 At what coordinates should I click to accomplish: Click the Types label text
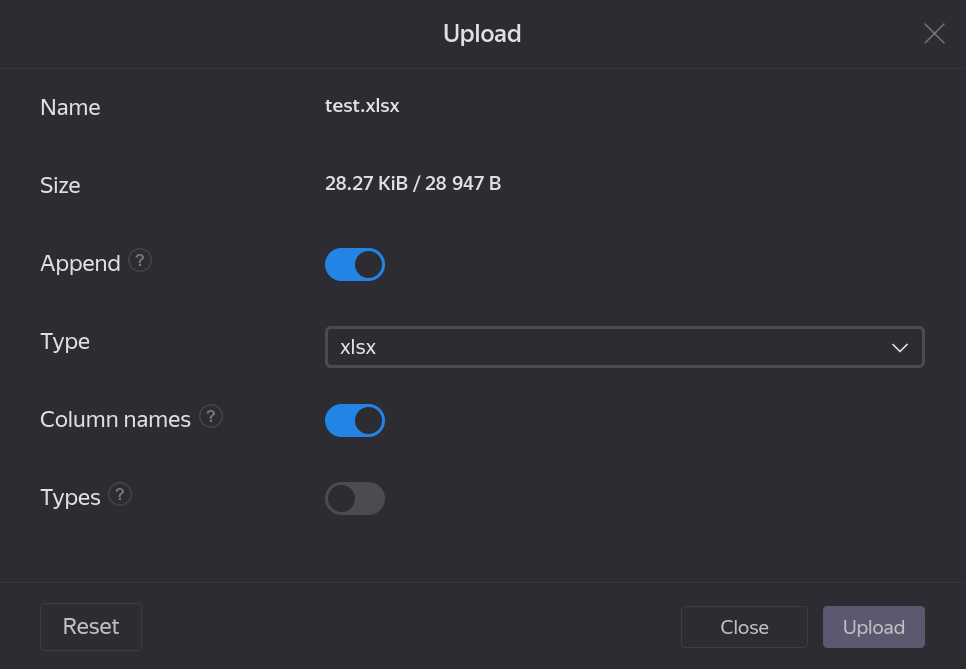tap(70, 498)
